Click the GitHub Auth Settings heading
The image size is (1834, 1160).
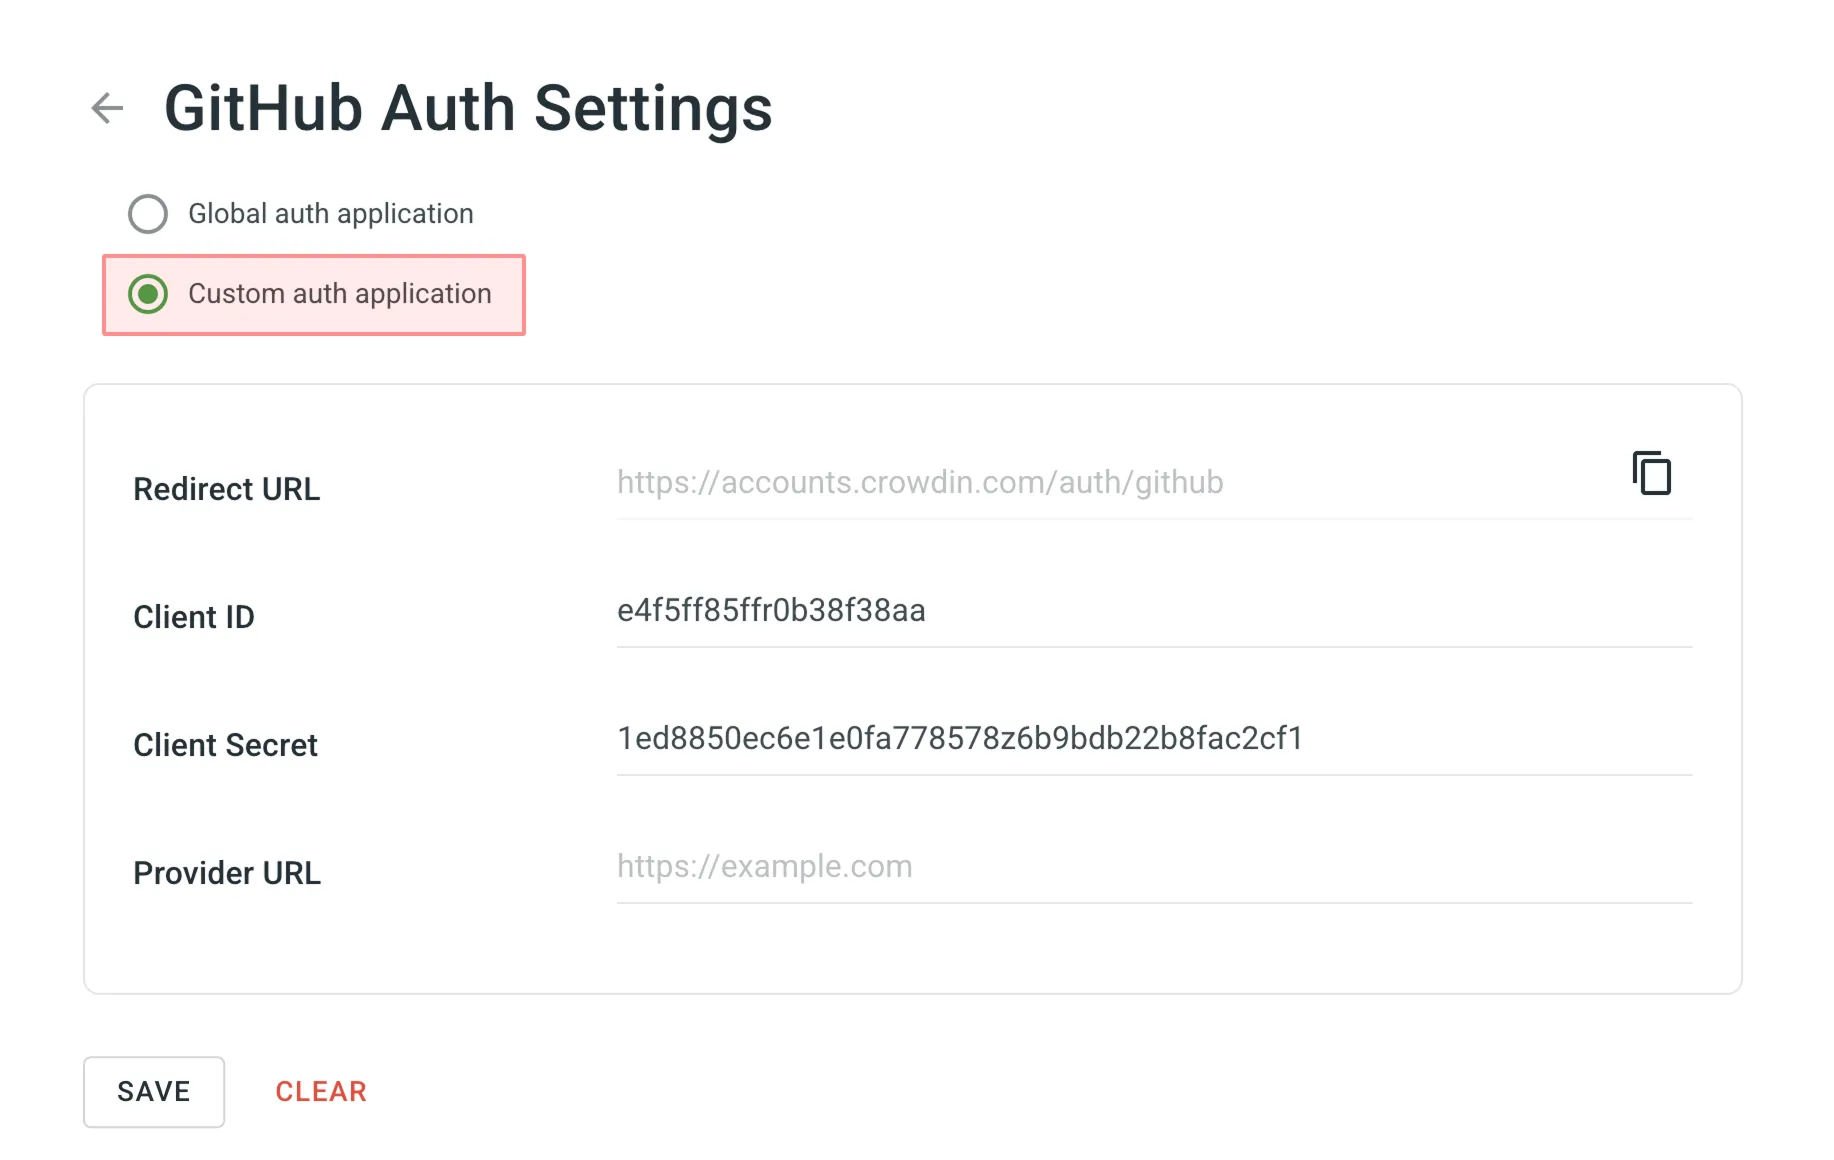469,107
